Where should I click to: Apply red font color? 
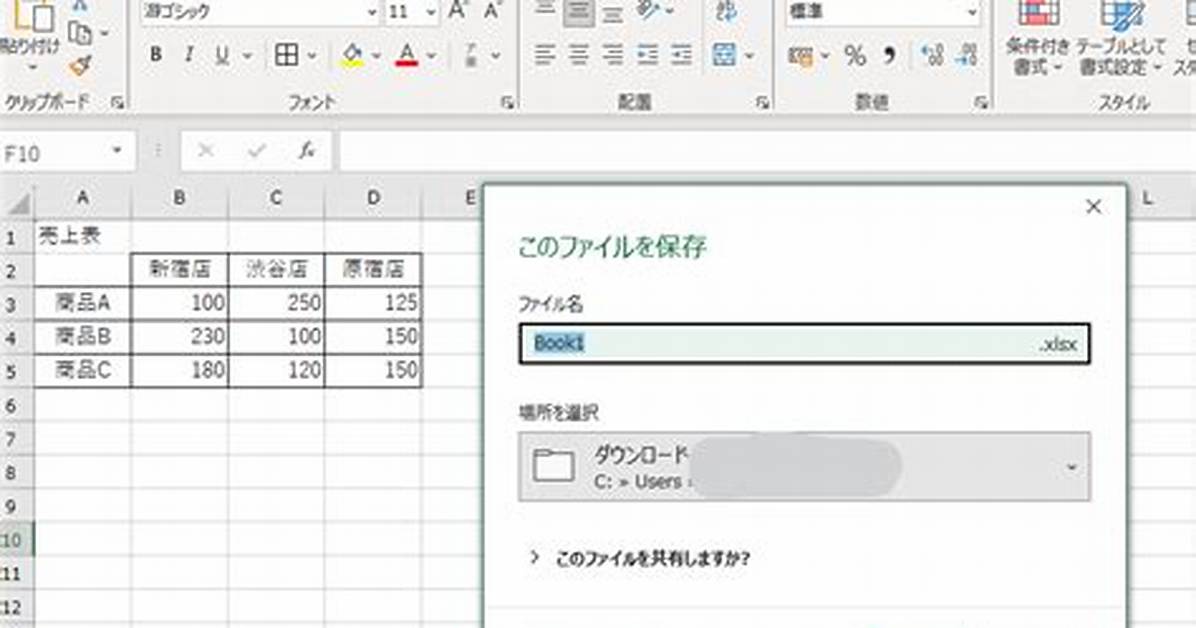tap(407, 55)
